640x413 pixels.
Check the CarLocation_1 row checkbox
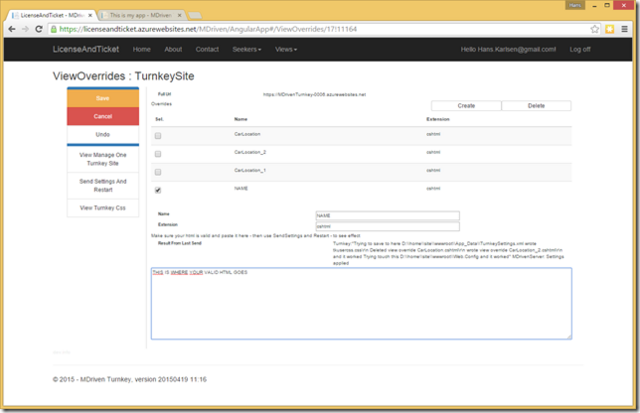click(x=158, y=172)
